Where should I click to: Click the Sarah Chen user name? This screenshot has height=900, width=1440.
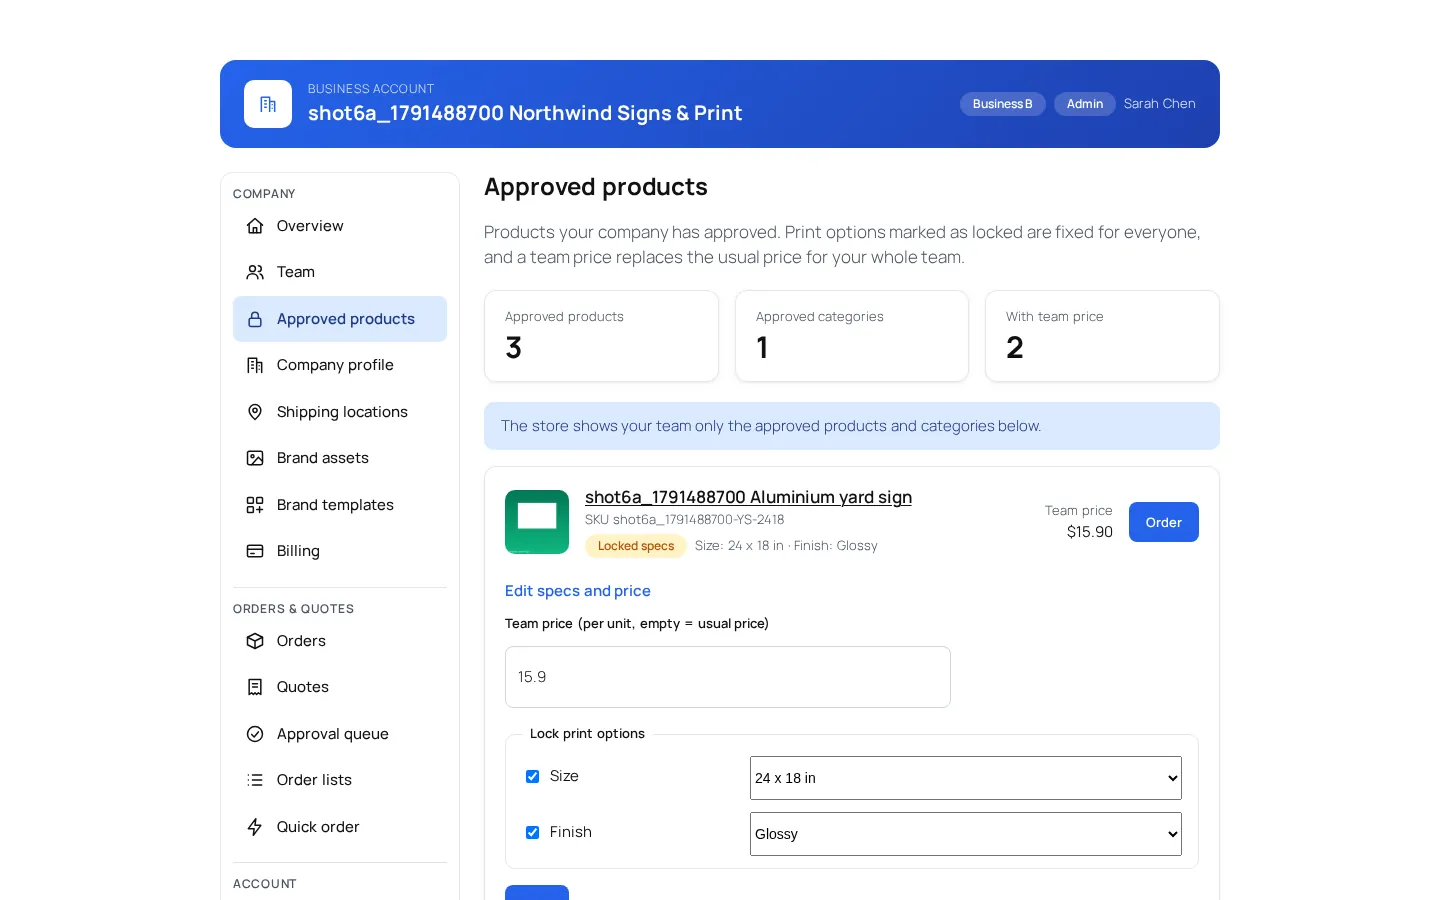1160,104
